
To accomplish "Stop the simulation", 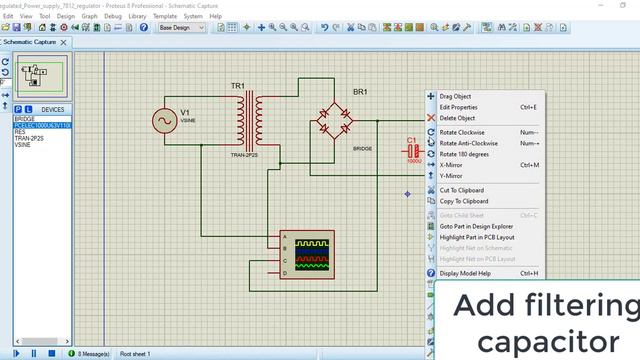I will 52,353.
